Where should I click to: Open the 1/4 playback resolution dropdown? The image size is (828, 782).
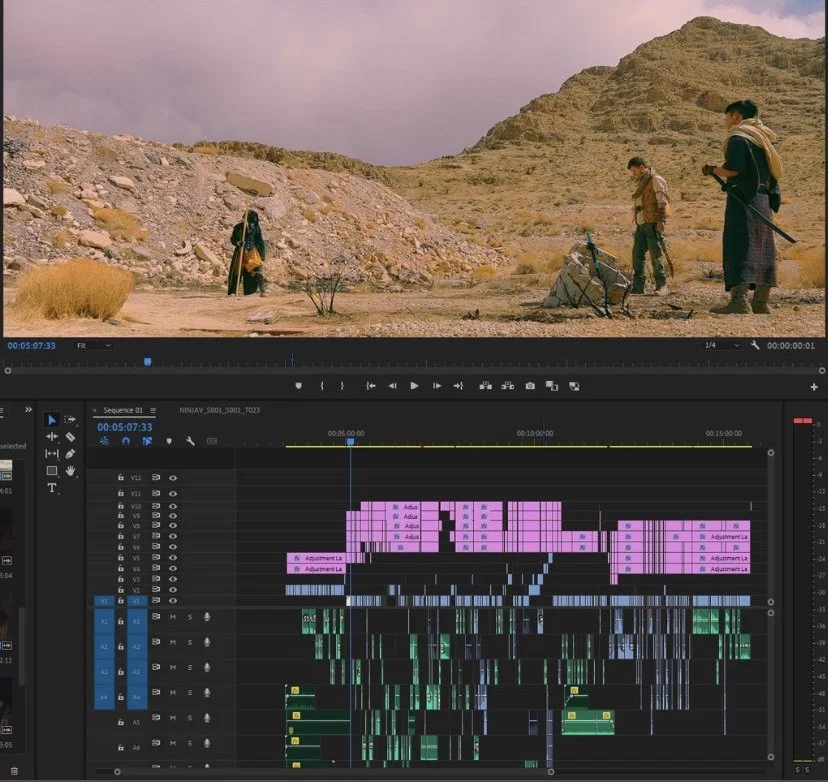[x=722, y=345]
